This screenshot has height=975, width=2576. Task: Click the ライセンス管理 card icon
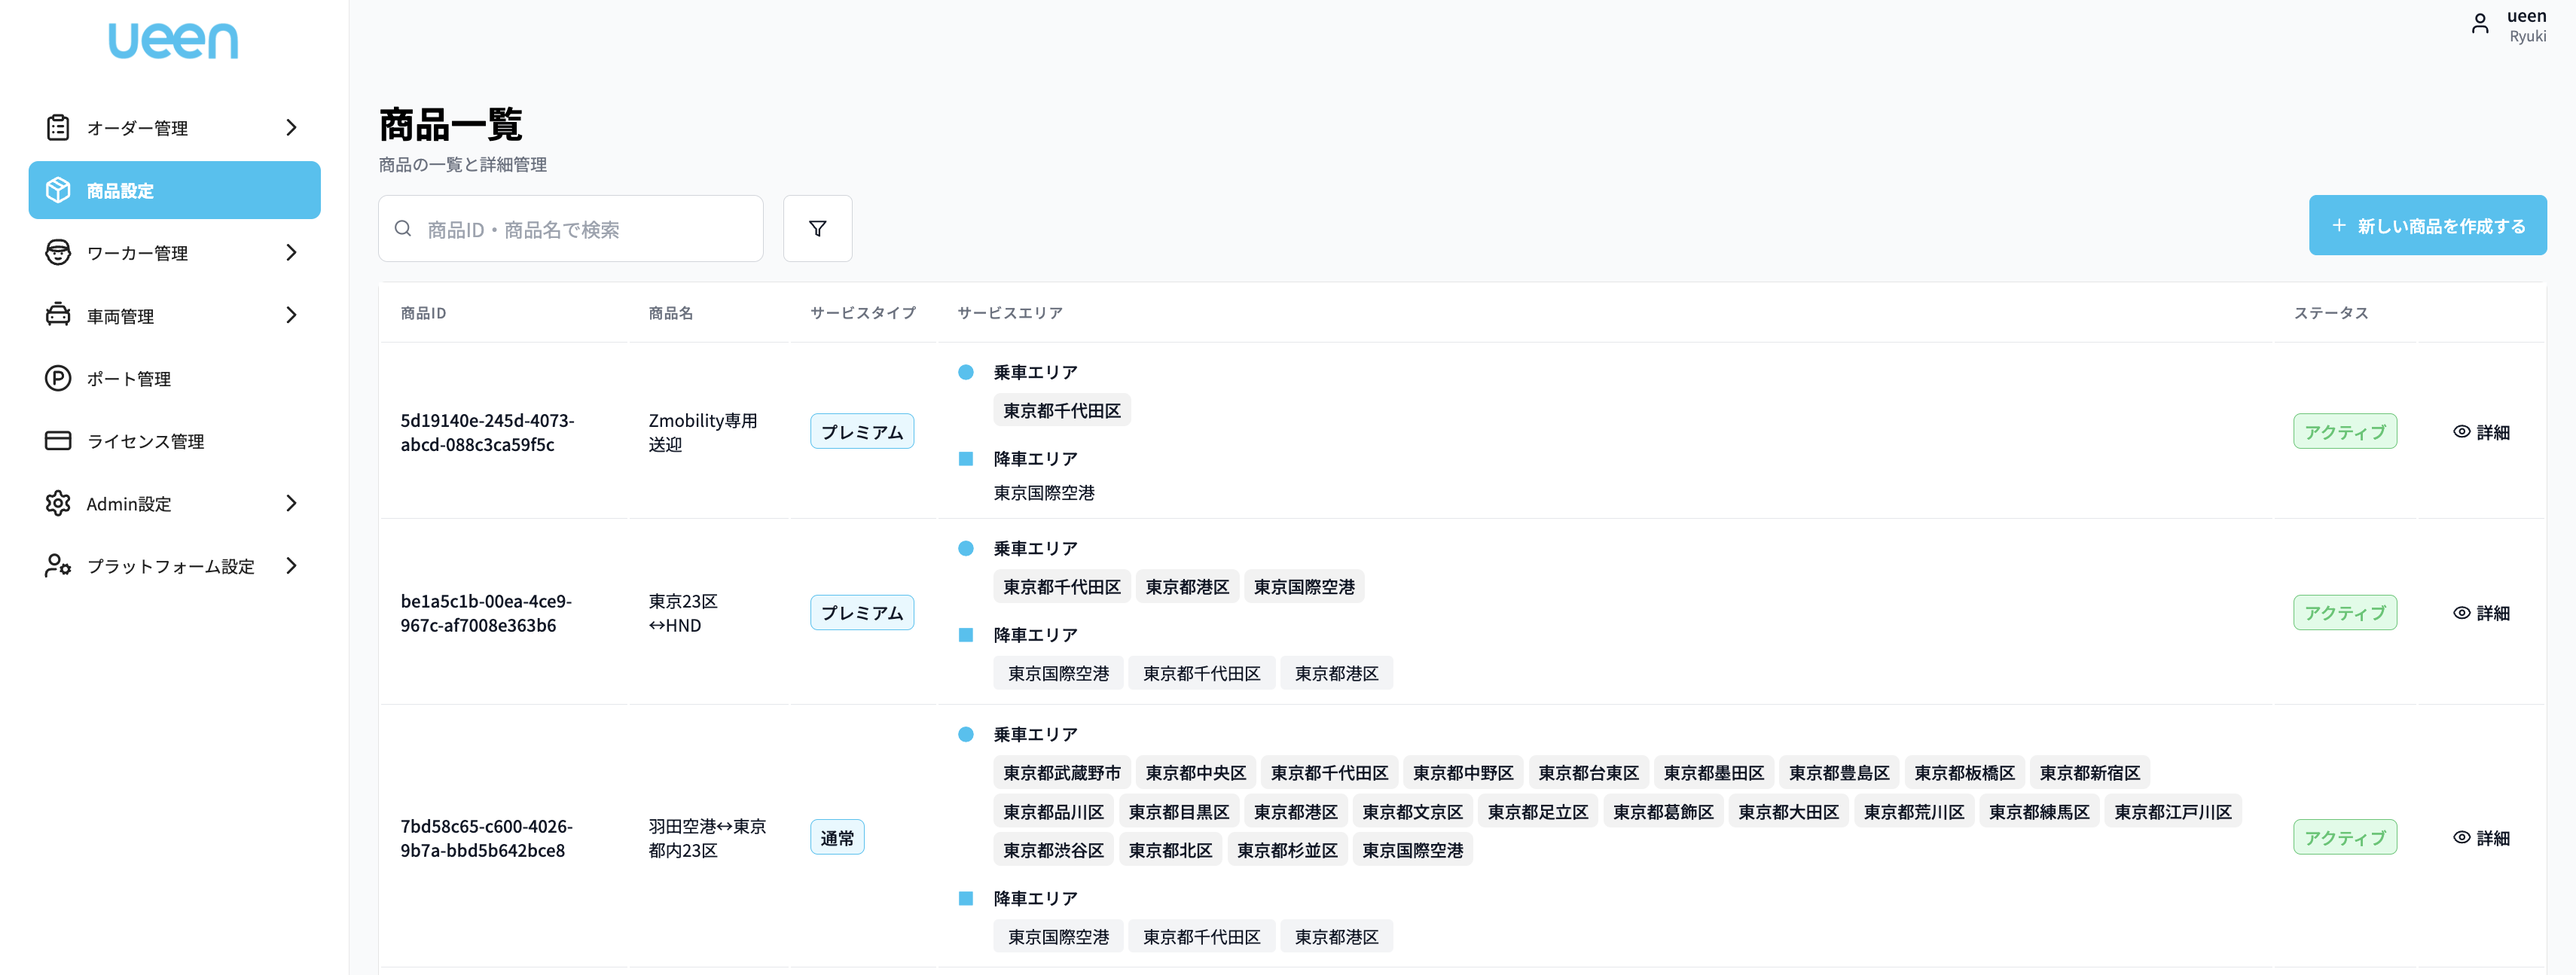tap(58, 441)
